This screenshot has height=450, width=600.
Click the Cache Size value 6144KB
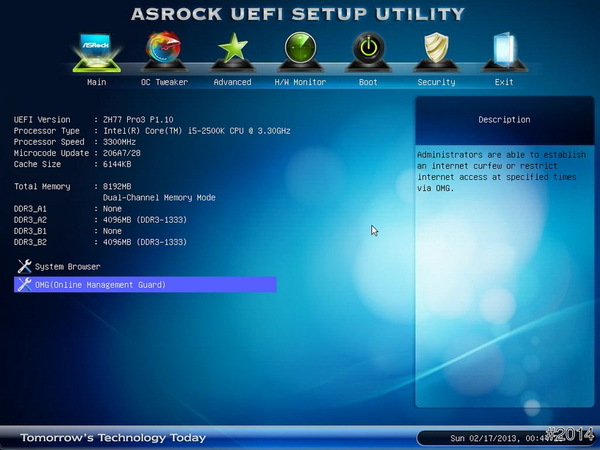point(117,164)
